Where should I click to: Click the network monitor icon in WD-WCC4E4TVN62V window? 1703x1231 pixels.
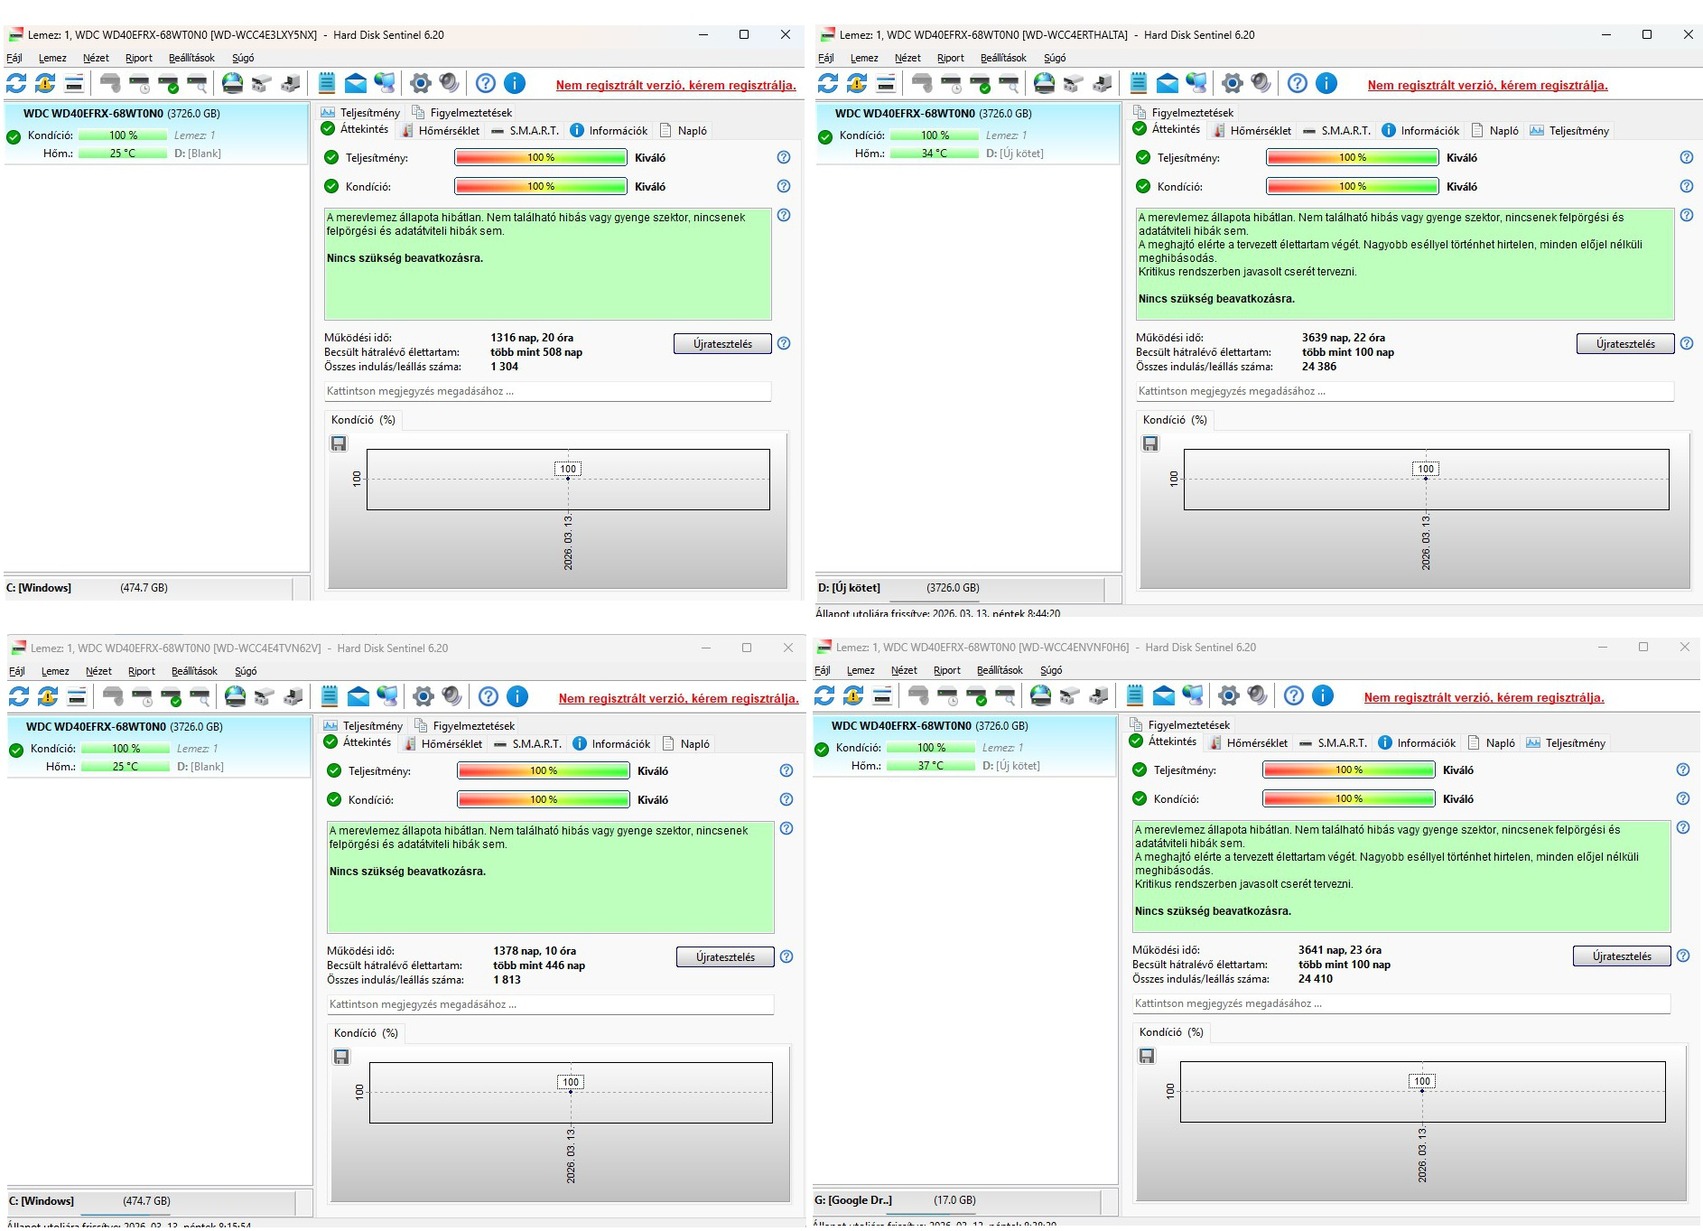(387, 696)
